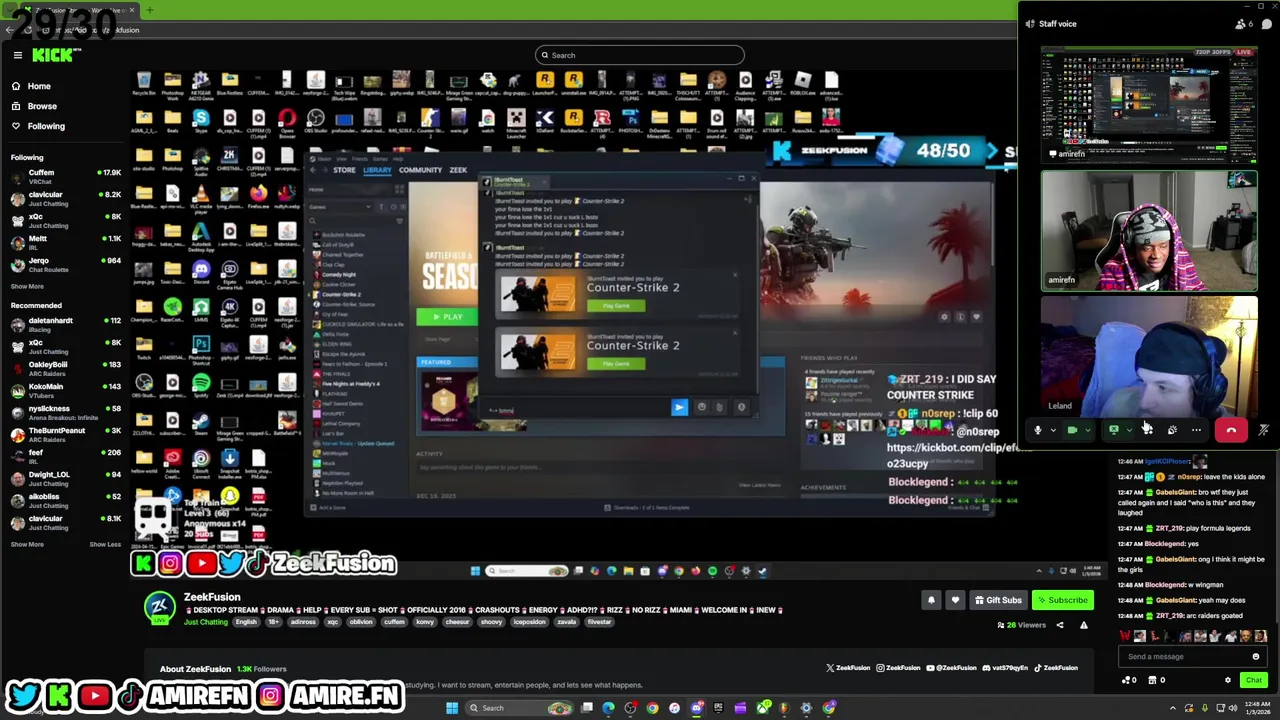Open the Discord invite link
1280x720 pixels.
(1005, 668)
